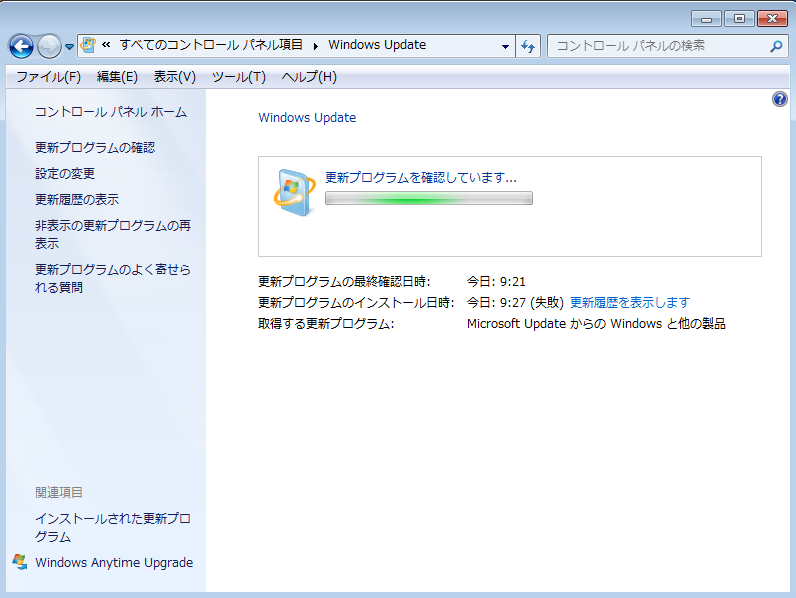Open recent pages dropdown beside nav arrows
Screen dimensions: 796x598
pos(70,47)
